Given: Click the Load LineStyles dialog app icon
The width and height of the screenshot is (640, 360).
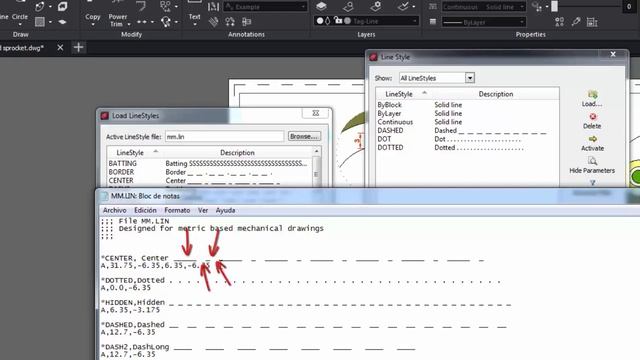Looking at the screenshot, I should pos(104,116).
